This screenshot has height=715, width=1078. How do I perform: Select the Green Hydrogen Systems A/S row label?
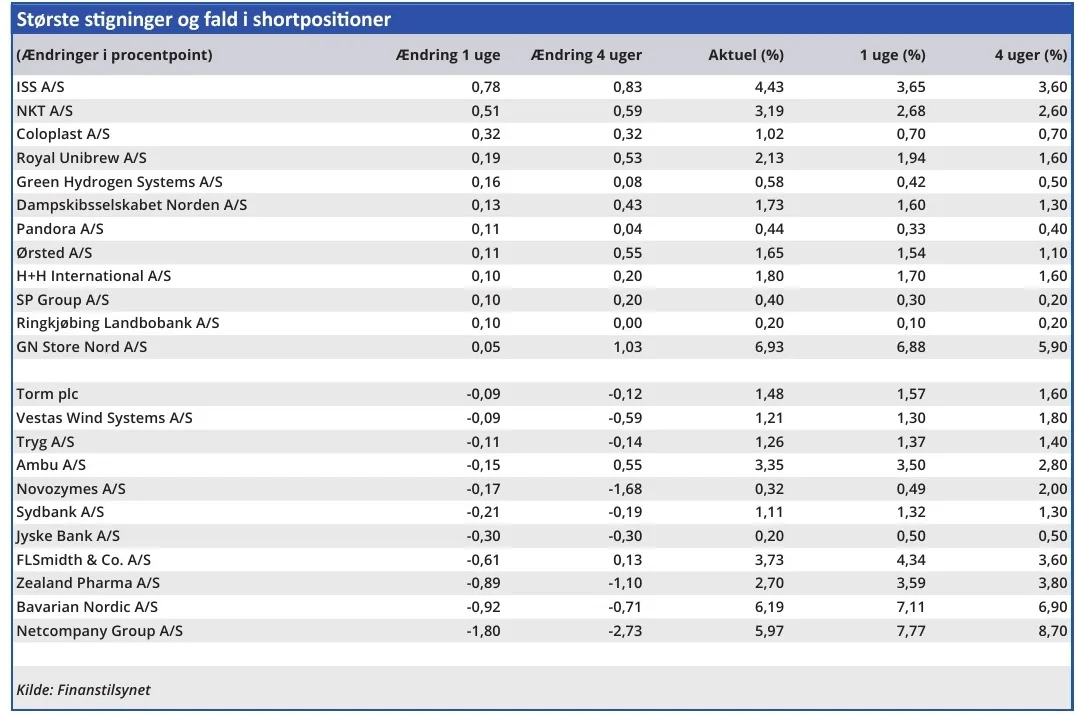pyautogui.click(x=119, y=182)
